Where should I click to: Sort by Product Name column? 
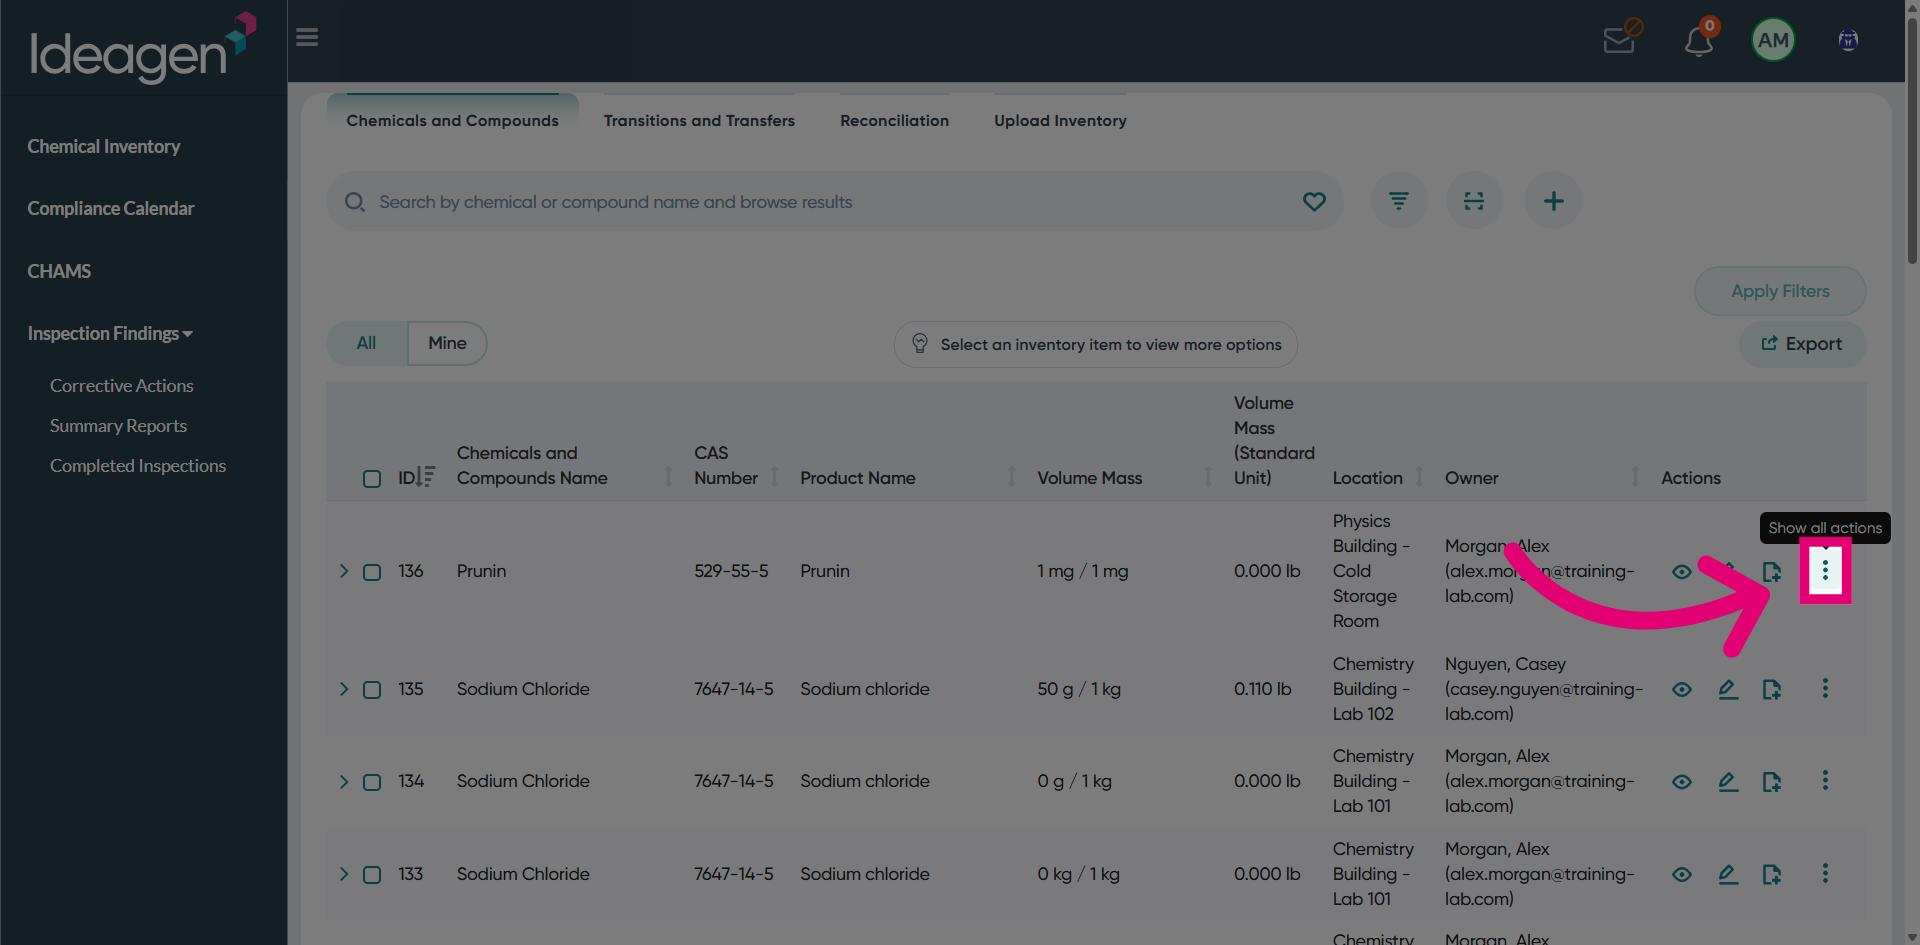coord(1011,477)
